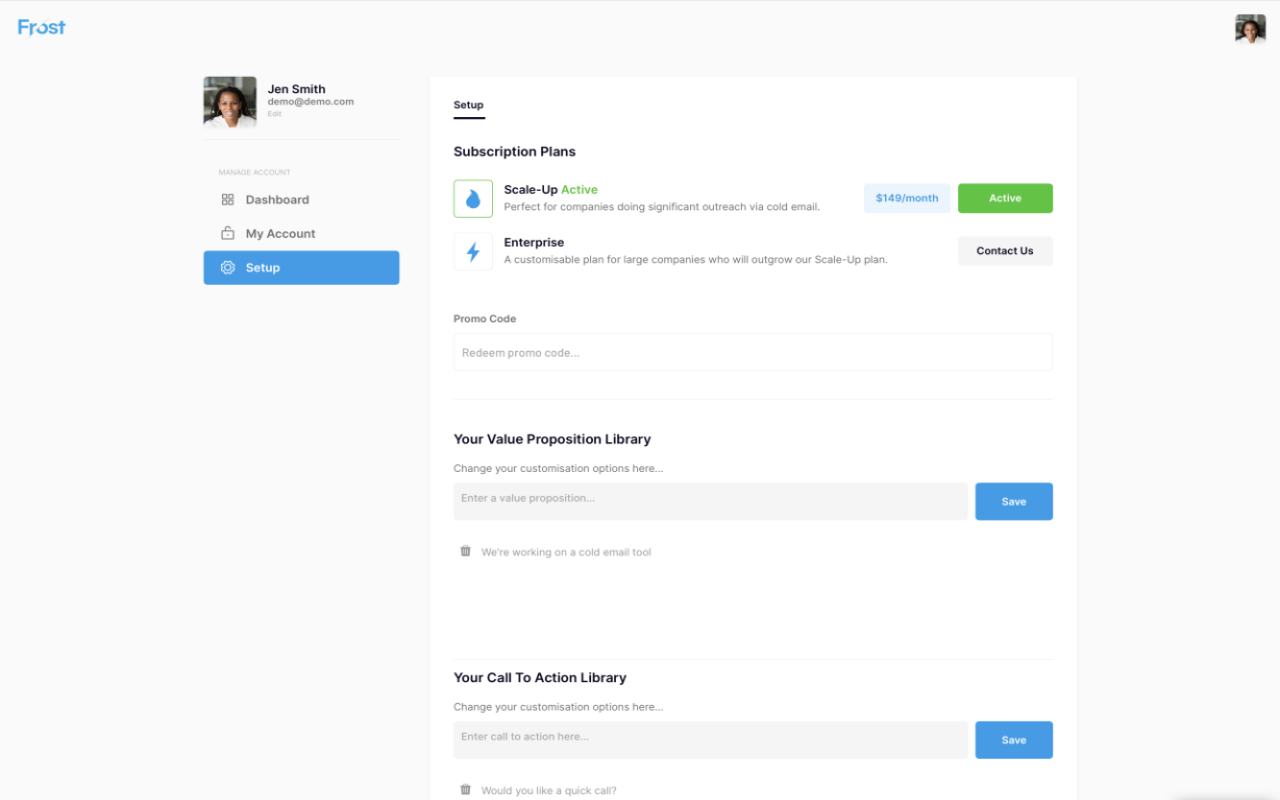
Task: Open the Dashboard menu item
Action: tap(301, 200)
